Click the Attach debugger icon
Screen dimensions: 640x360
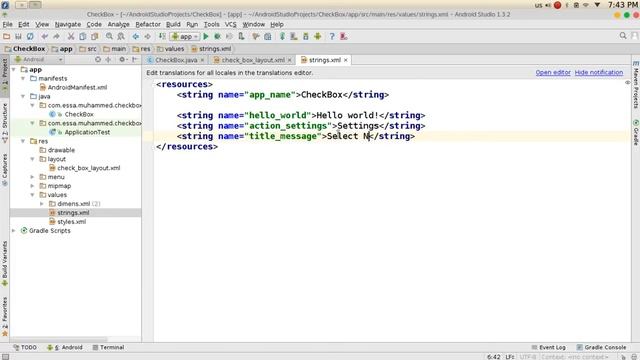241,36
